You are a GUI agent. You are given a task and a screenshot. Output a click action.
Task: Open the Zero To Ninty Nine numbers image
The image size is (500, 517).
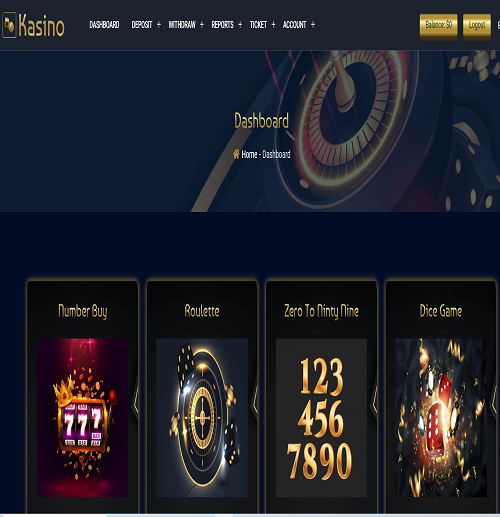[321, 418]
